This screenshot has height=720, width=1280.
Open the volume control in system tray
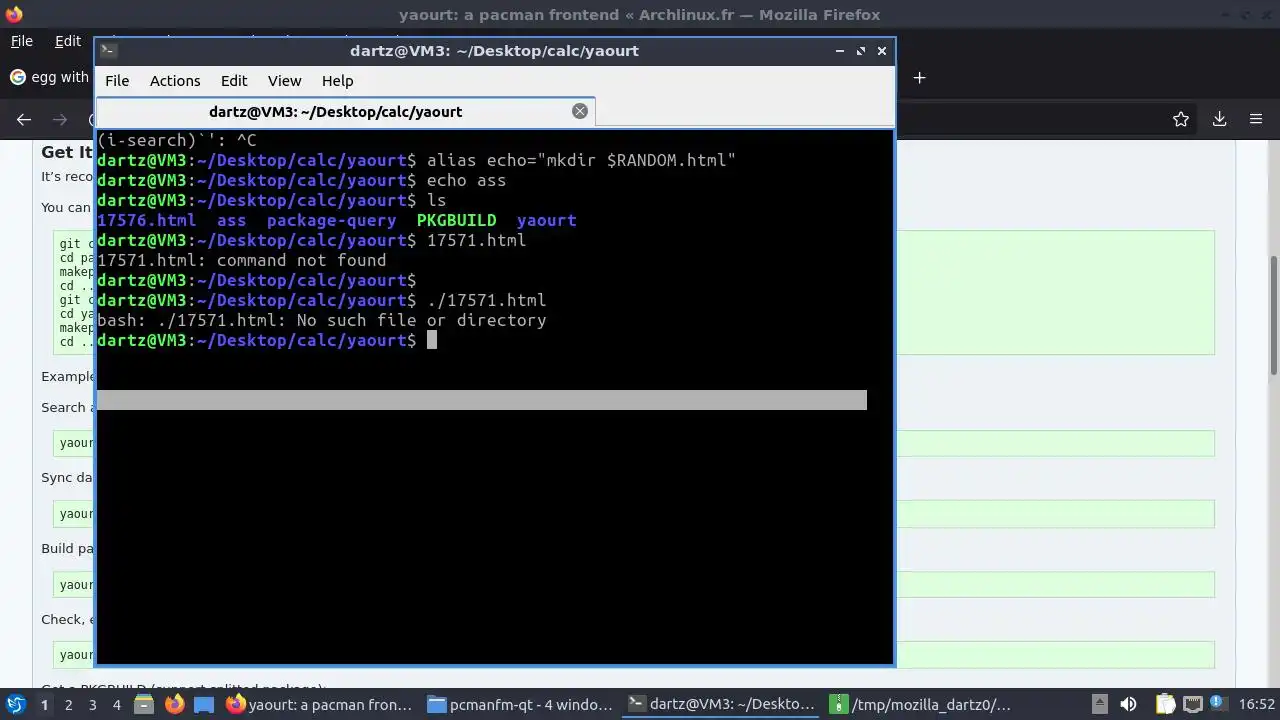1128,704
